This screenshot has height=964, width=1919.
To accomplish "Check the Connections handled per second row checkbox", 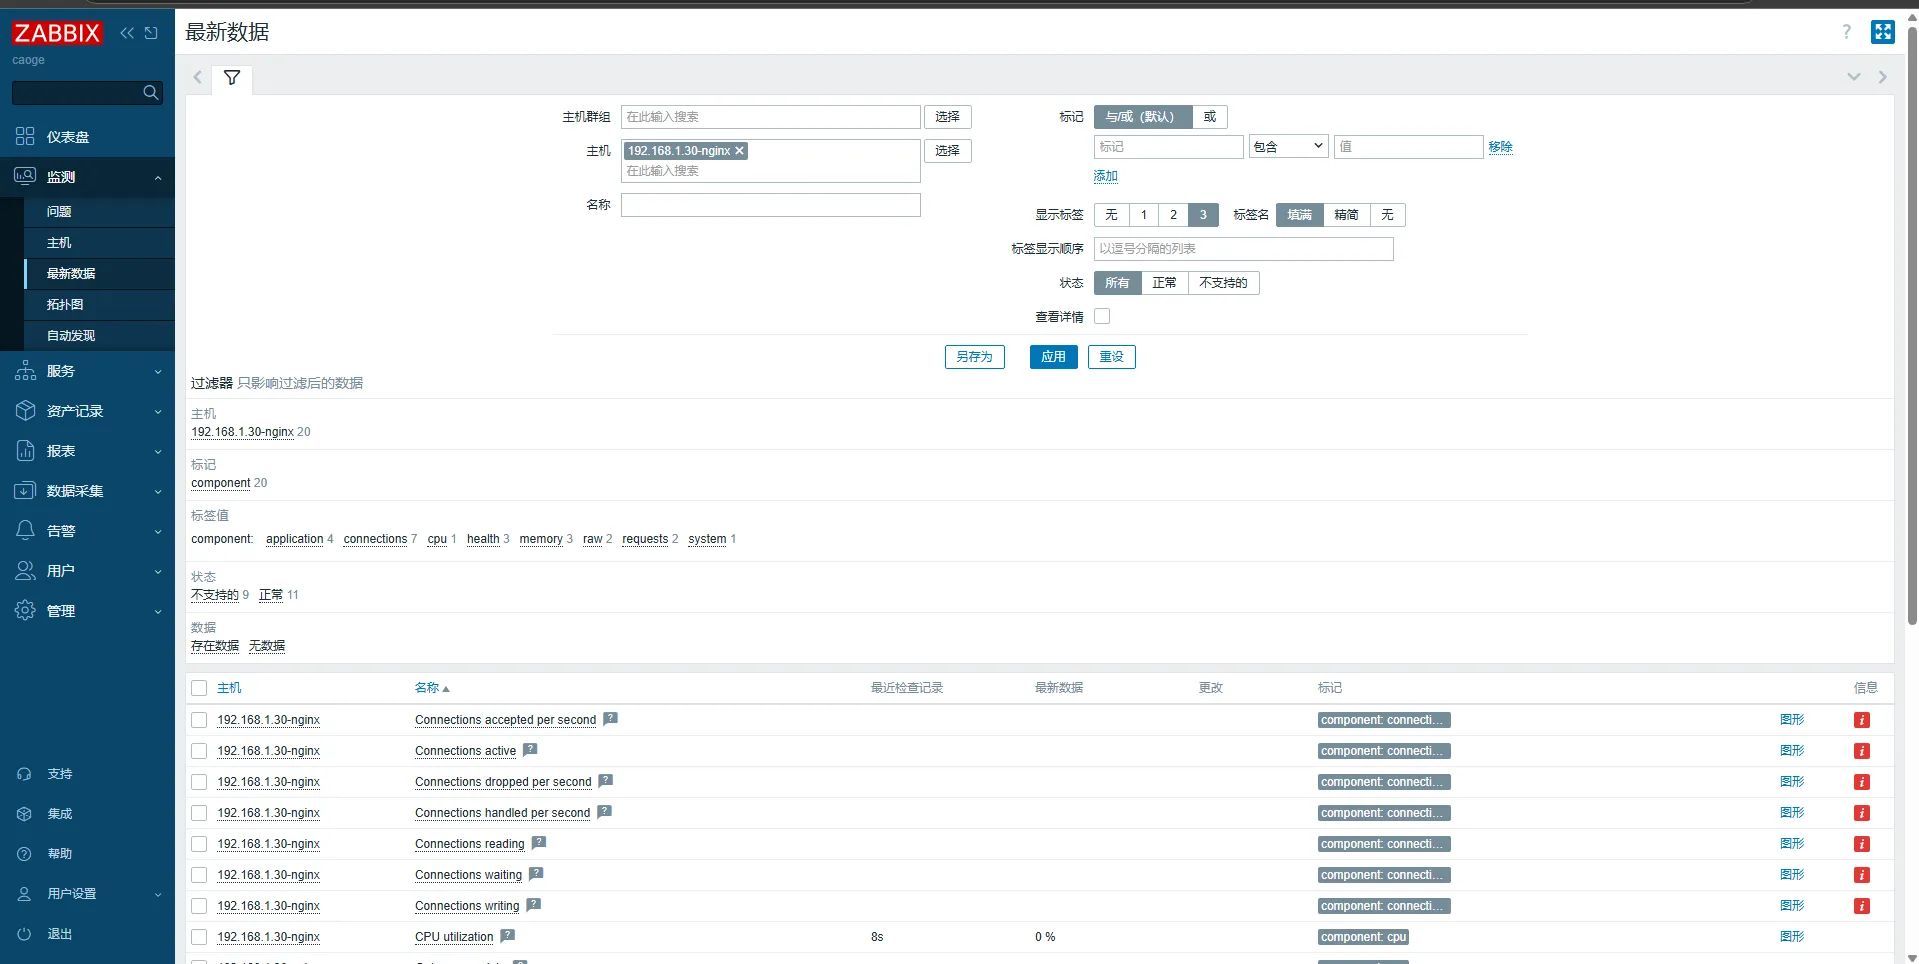I will pos(199,813).
